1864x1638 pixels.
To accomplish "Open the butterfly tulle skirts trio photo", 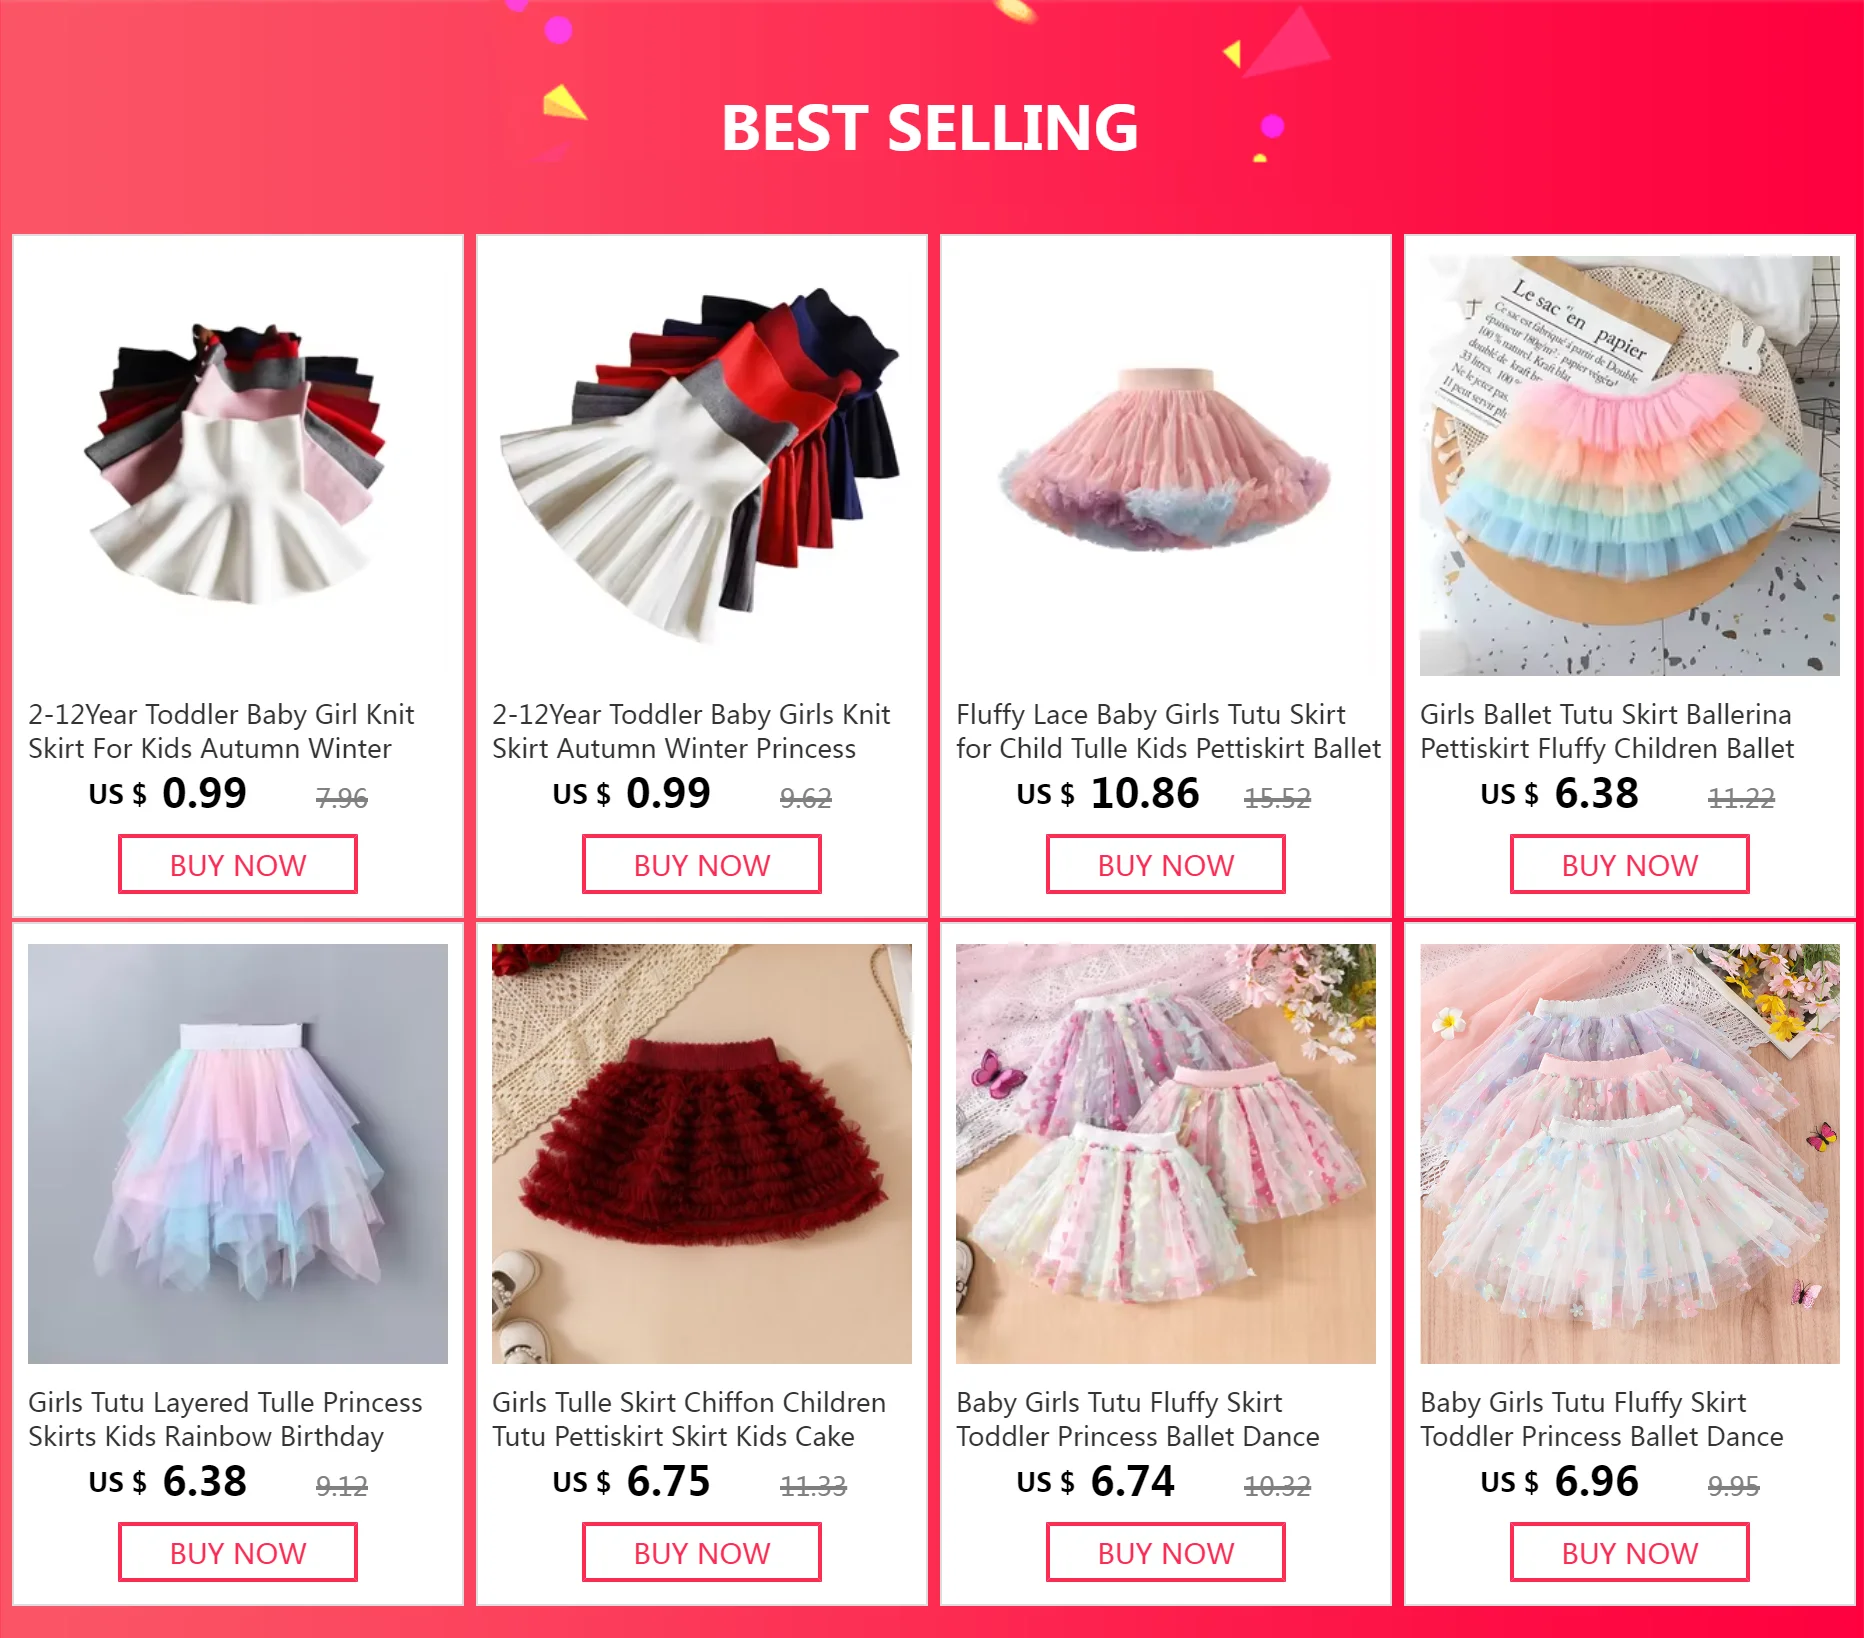I will click(1166, 1154).
